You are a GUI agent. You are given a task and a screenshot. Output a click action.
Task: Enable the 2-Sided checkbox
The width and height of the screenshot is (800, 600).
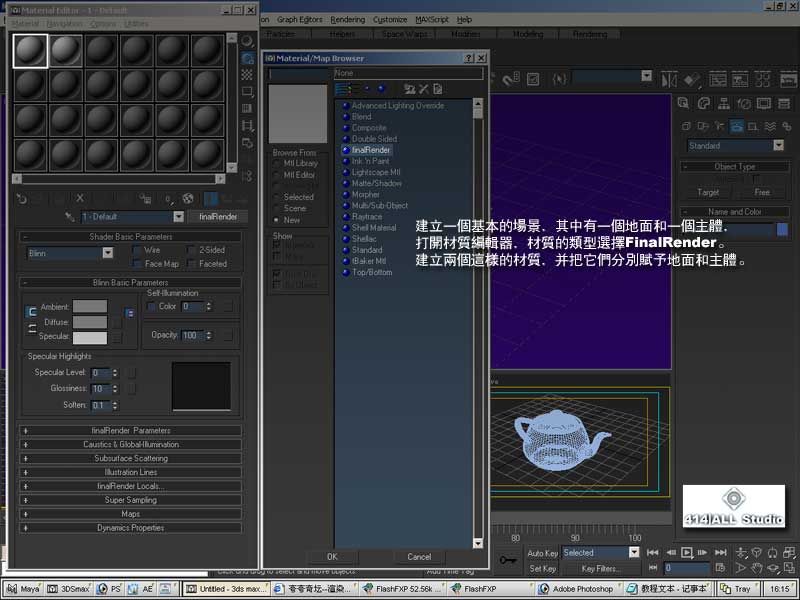[191, 250]
